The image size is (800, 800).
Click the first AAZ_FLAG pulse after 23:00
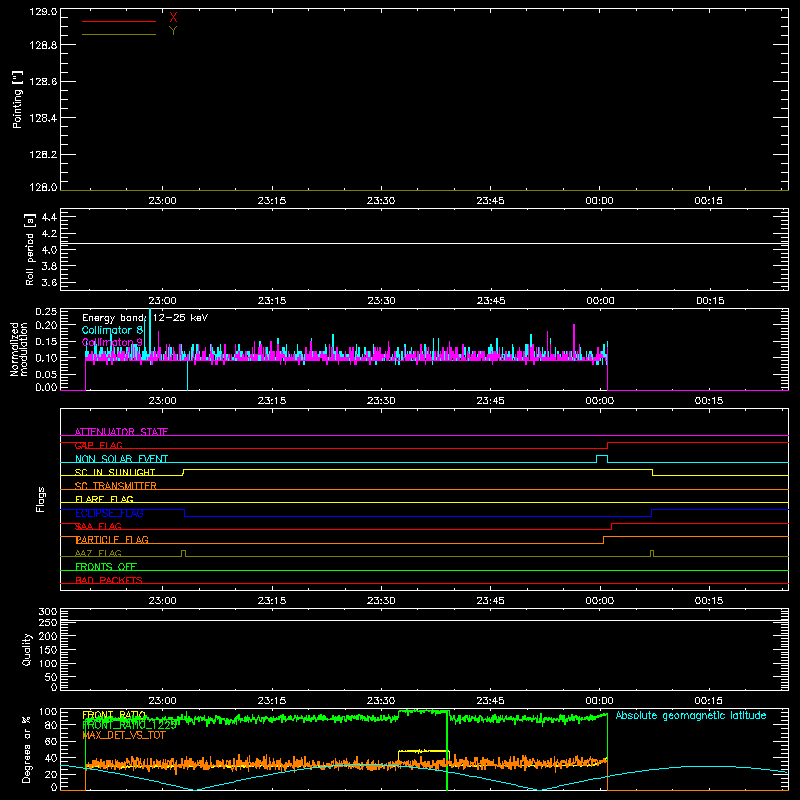[184, 553]
